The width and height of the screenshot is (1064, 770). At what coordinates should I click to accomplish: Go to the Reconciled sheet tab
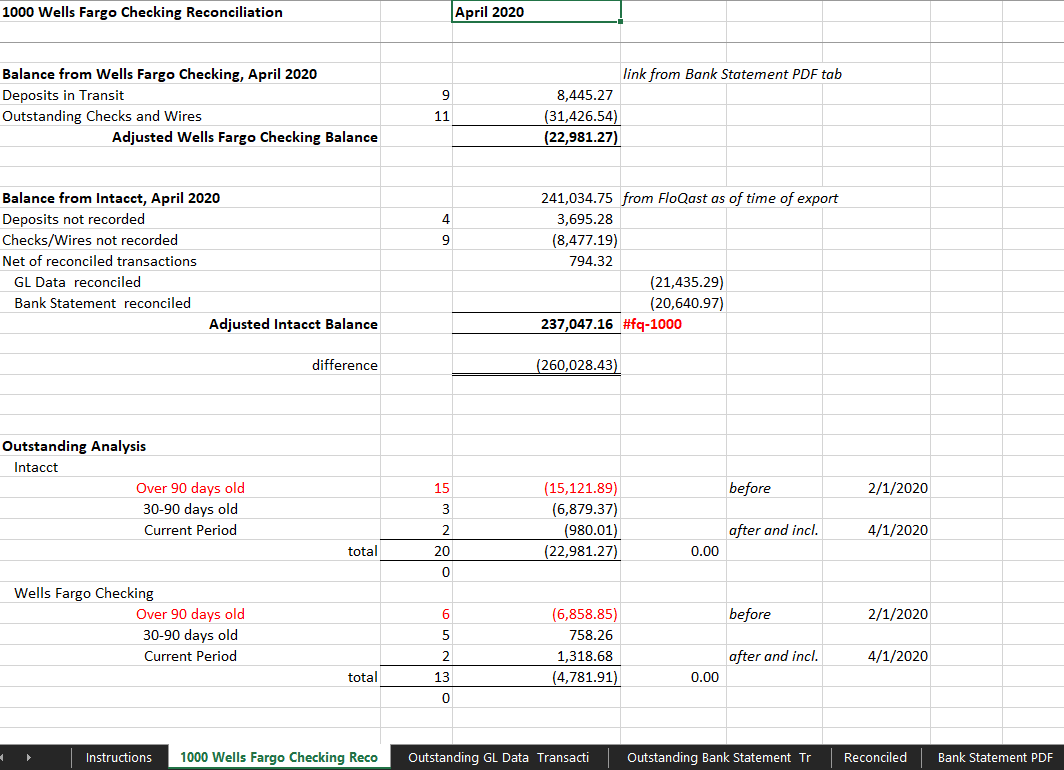[875, 757]
